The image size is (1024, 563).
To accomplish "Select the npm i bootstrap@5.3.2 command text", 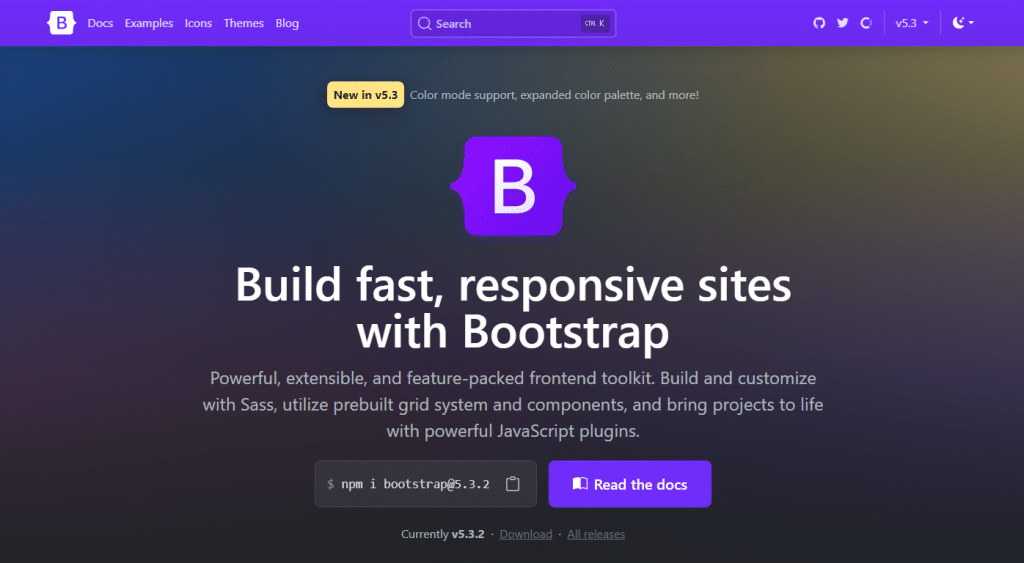I will (415, 484).
